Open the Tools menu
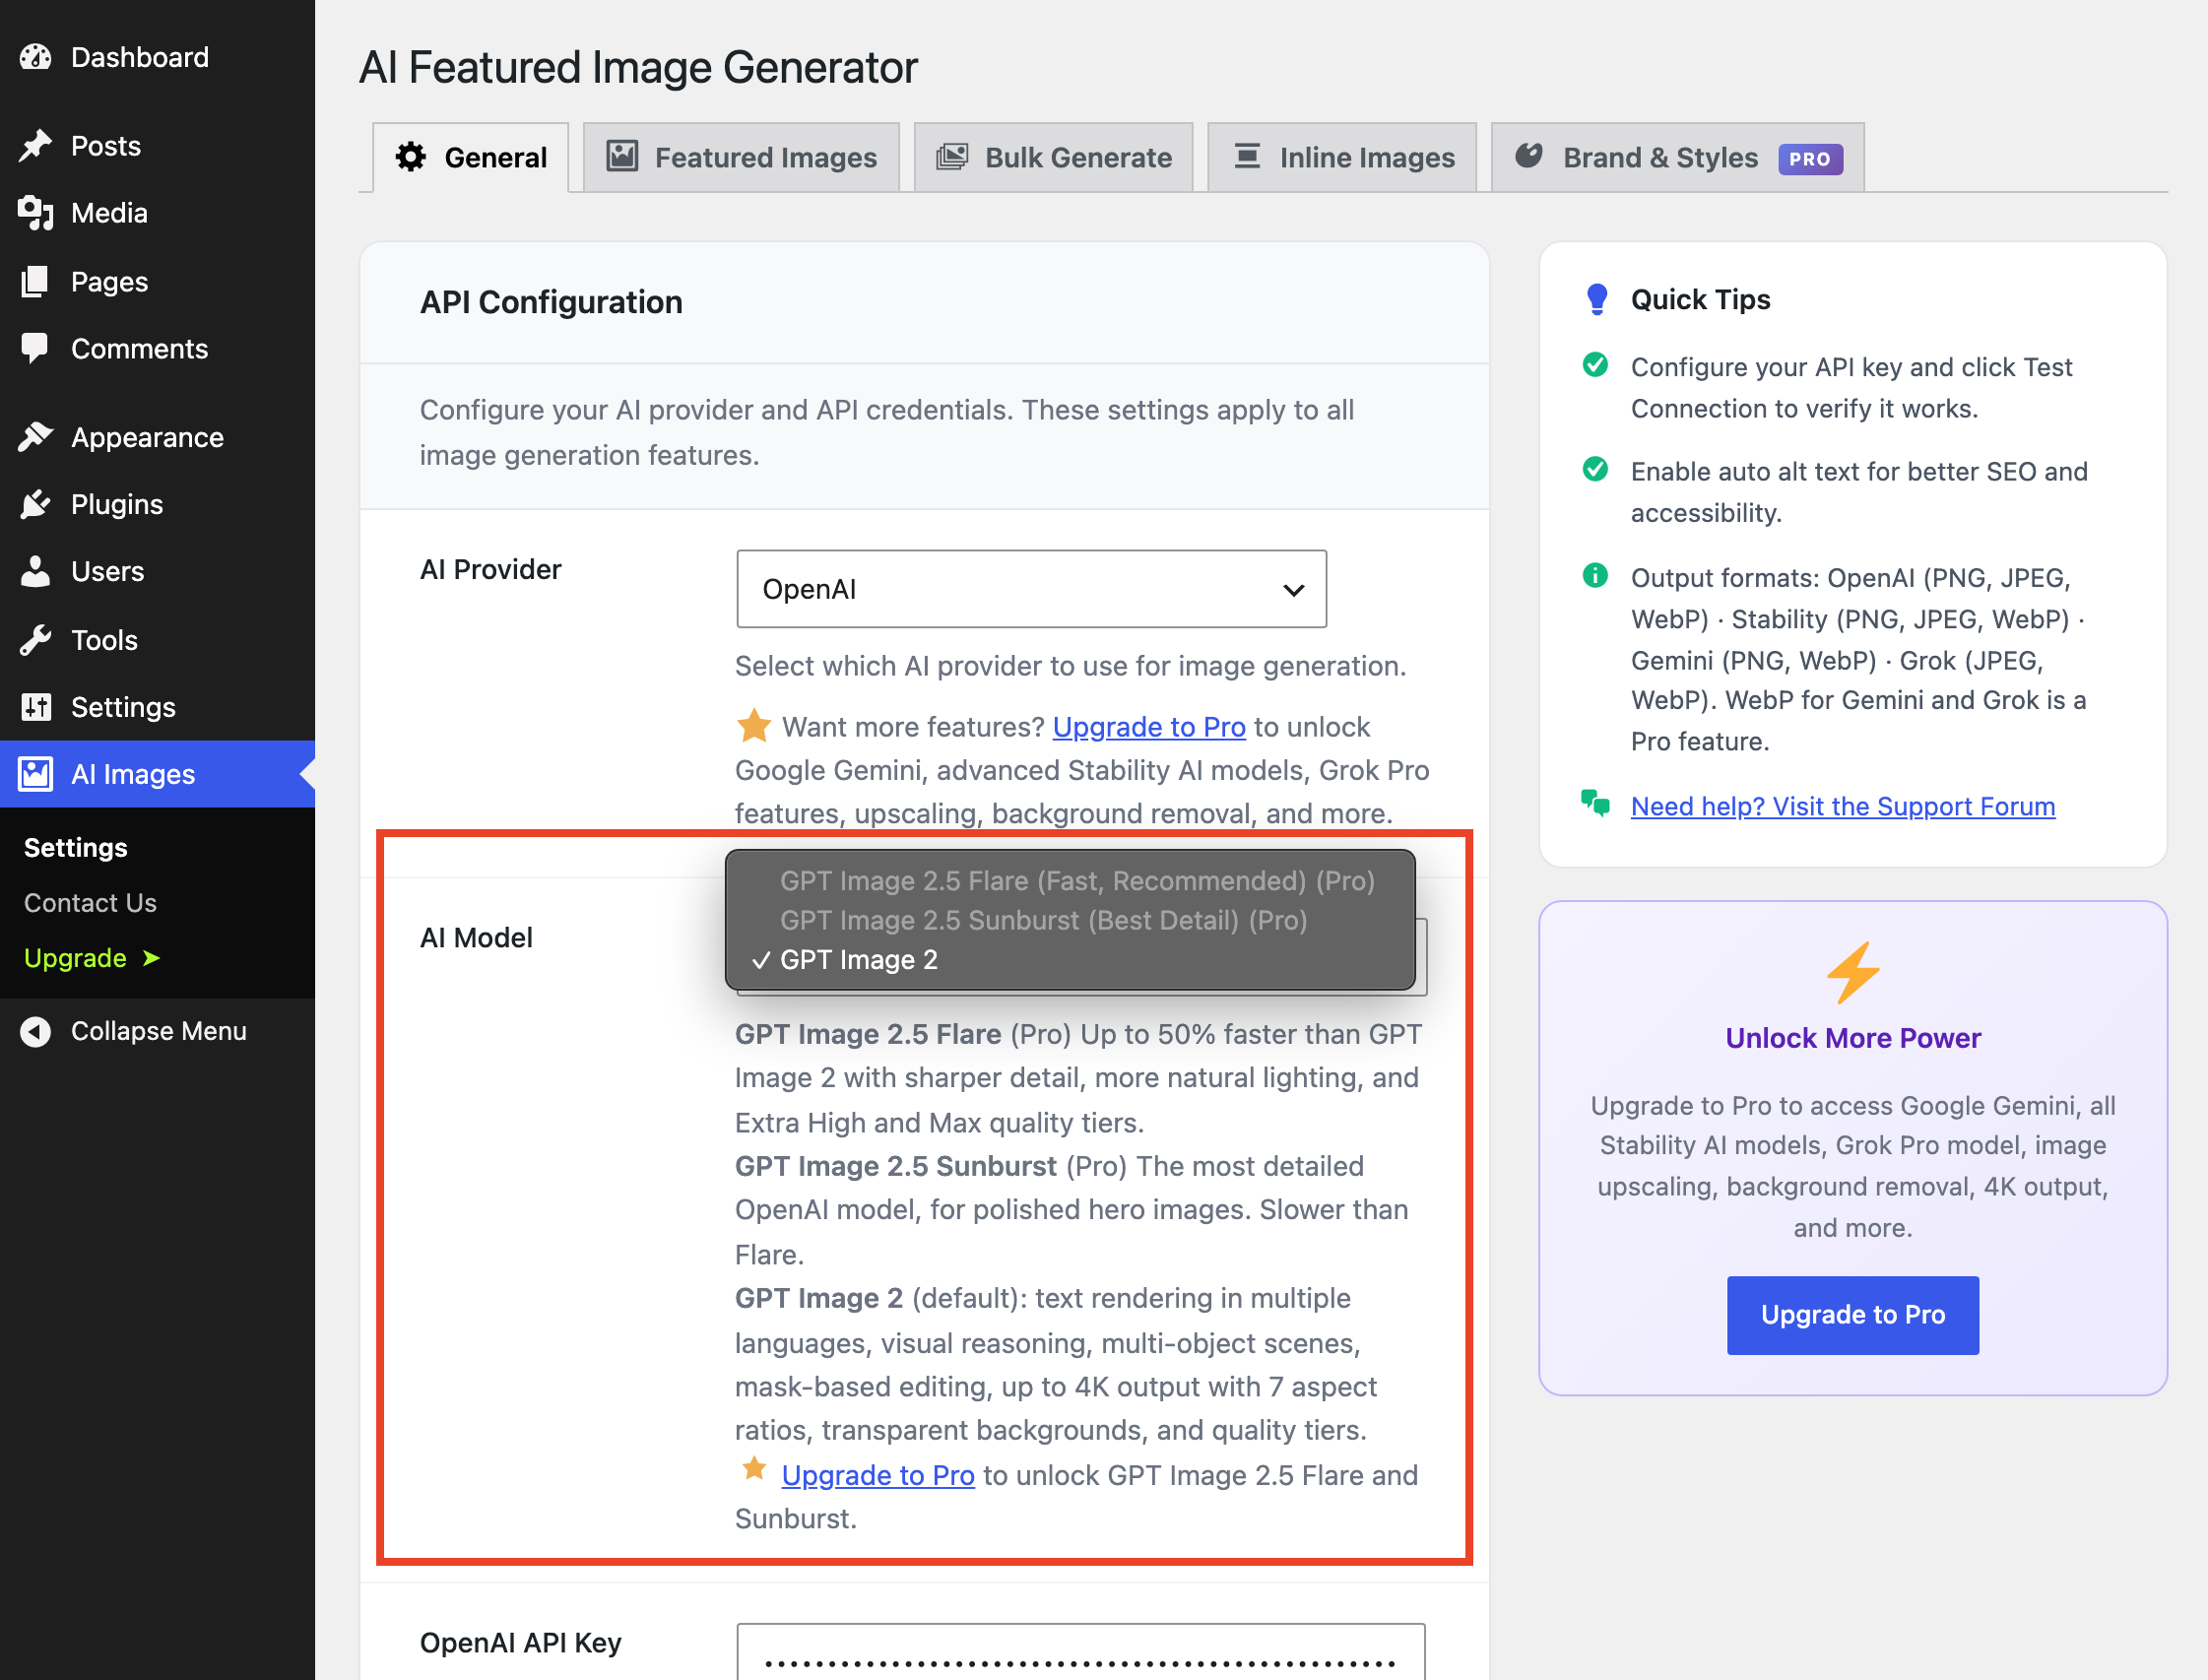Viewport: 2208px width, 1680px height. [x=157, y=640]
